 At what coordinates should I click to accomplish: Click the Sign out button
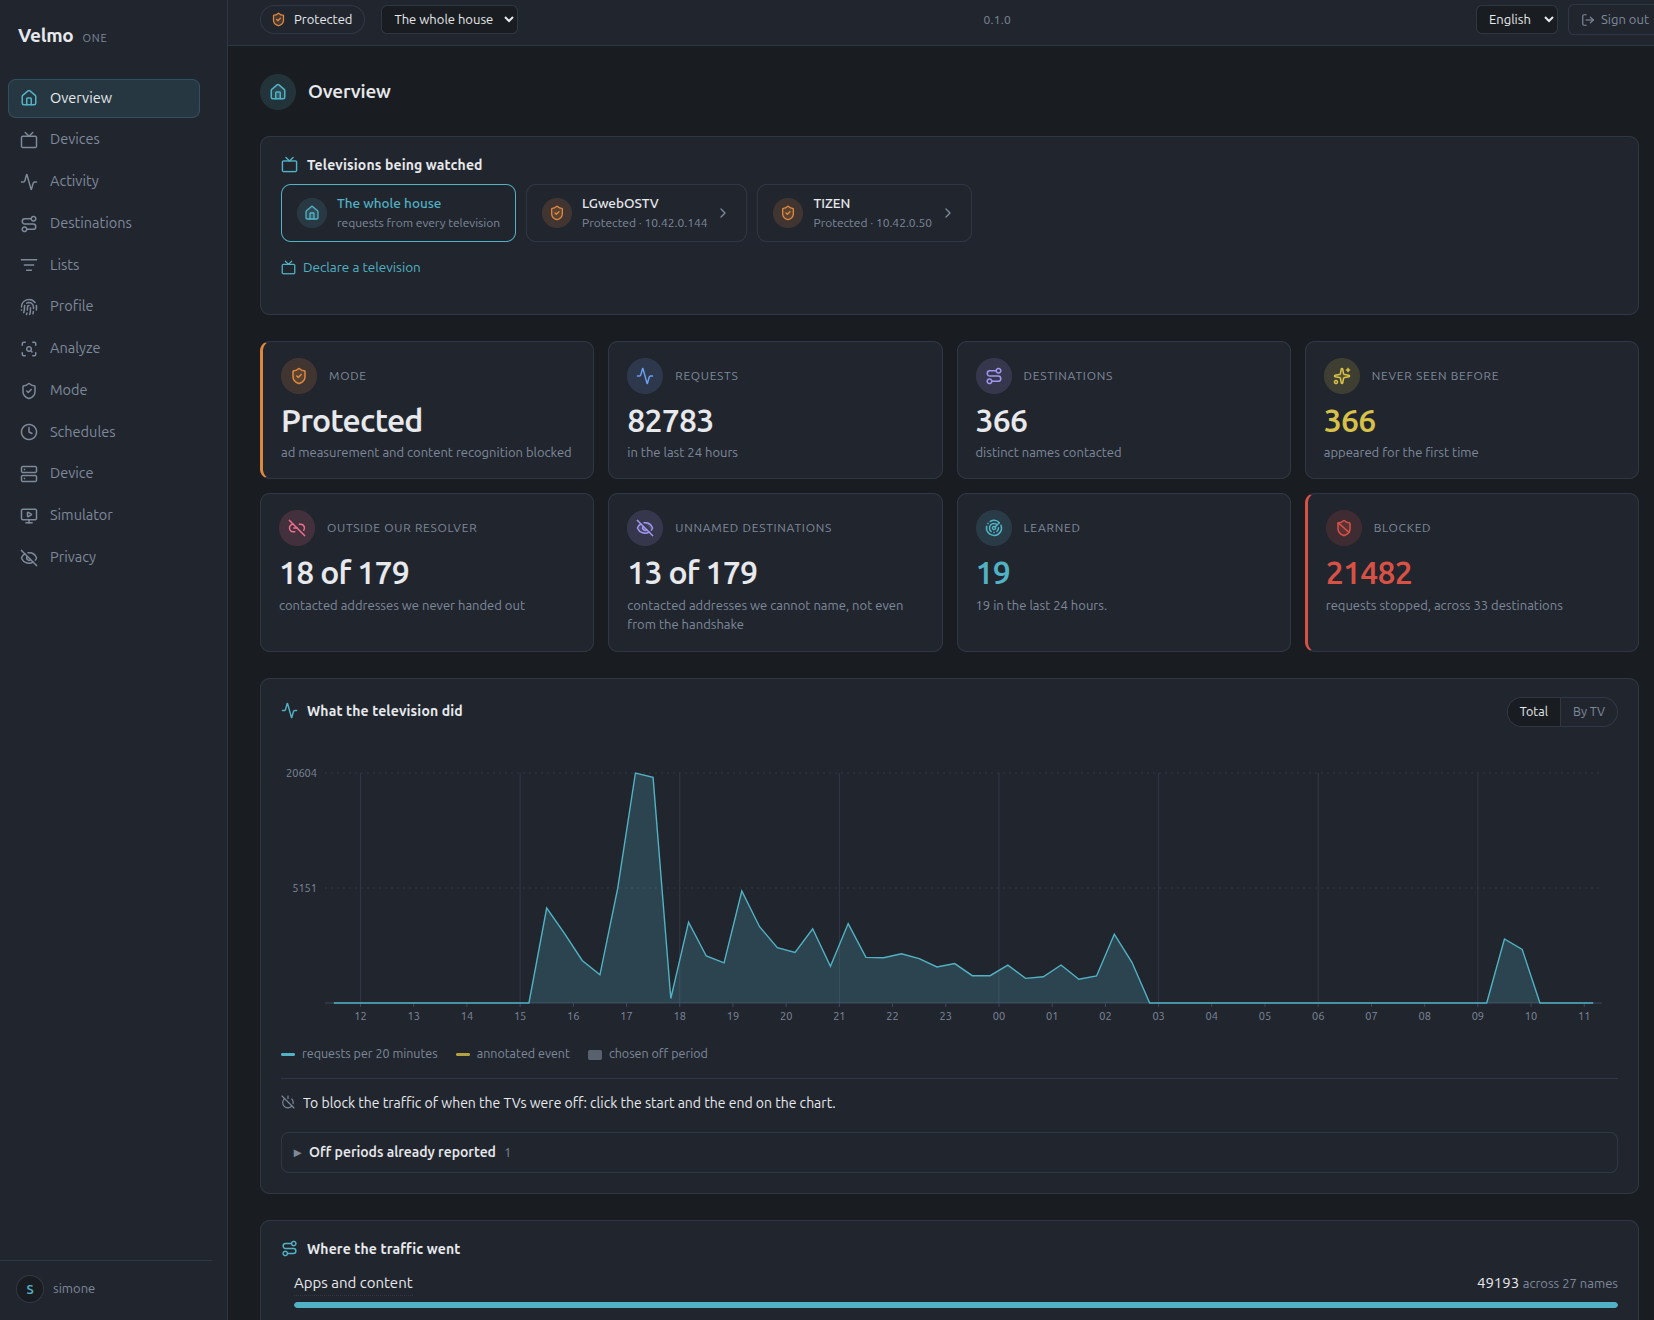[x=1614, y=19]
